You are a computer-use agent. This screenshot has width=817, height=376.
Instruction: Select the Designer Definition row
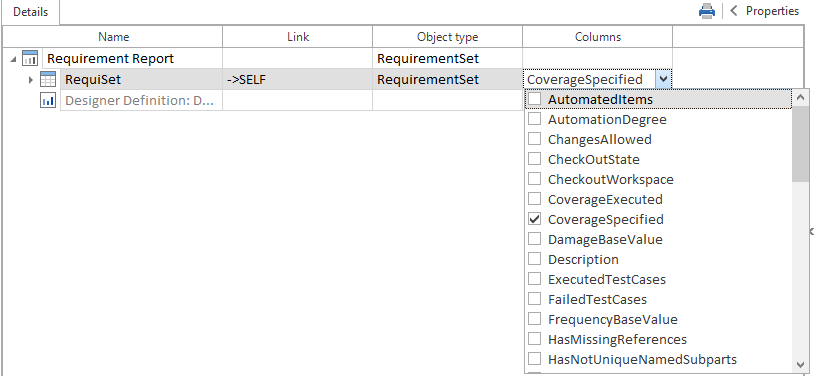point(139,101)
